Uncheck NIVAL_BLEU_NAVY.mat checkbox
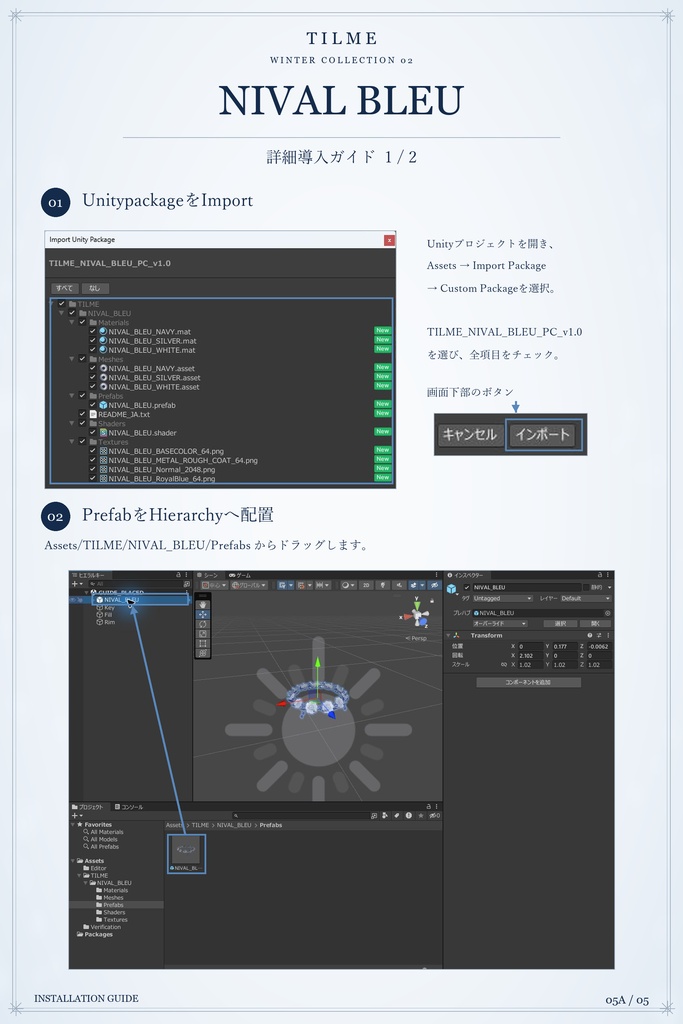 (93, 331)
